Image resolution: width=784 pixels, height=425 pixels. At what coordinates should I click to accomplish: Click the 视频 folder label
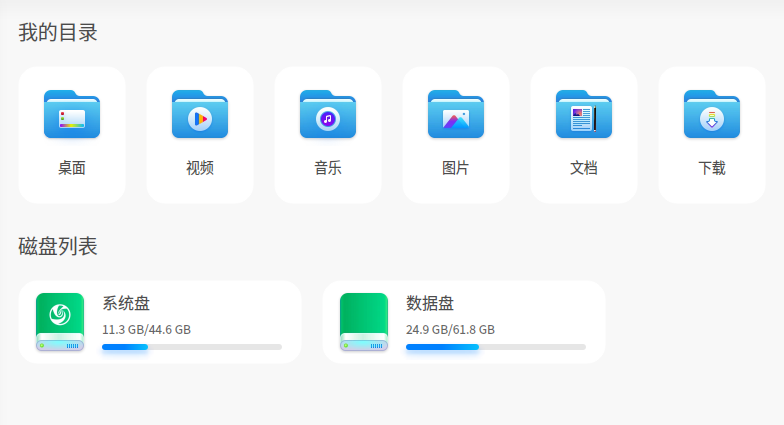(x=200, y=168)
